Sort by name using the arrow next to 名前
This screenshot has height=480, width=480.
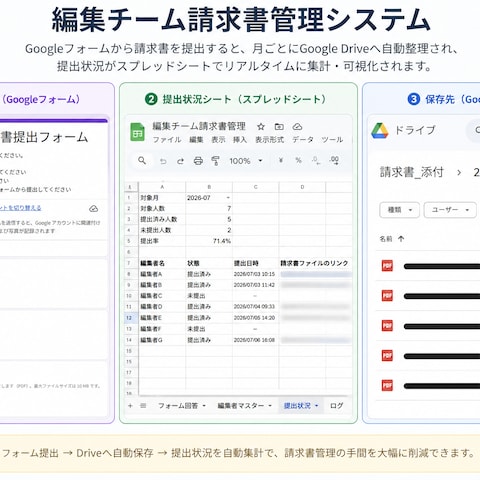401,239
